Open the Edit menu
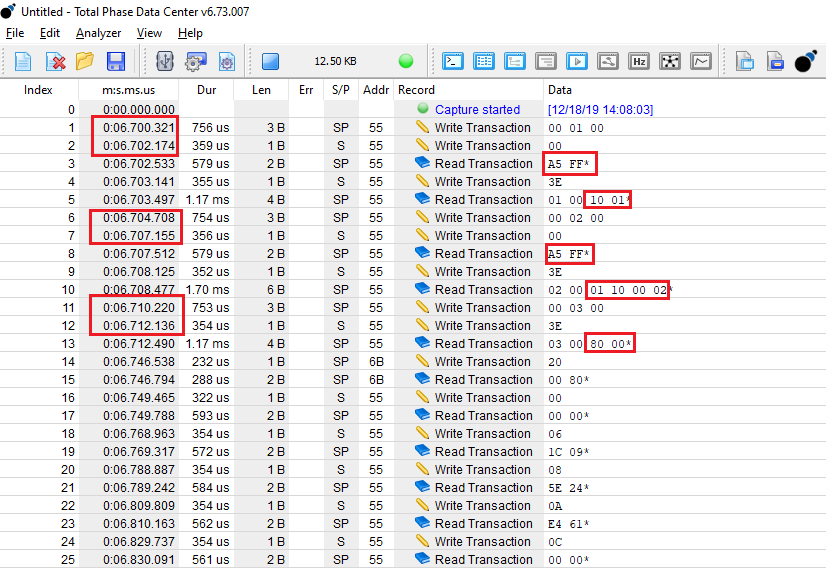 click(50, 33)
